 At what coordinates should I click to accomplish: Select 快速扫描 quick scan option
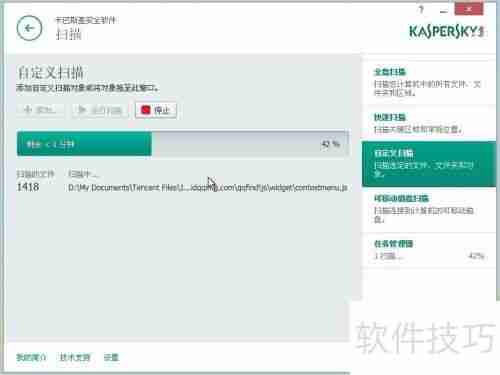tap(428, 123)
